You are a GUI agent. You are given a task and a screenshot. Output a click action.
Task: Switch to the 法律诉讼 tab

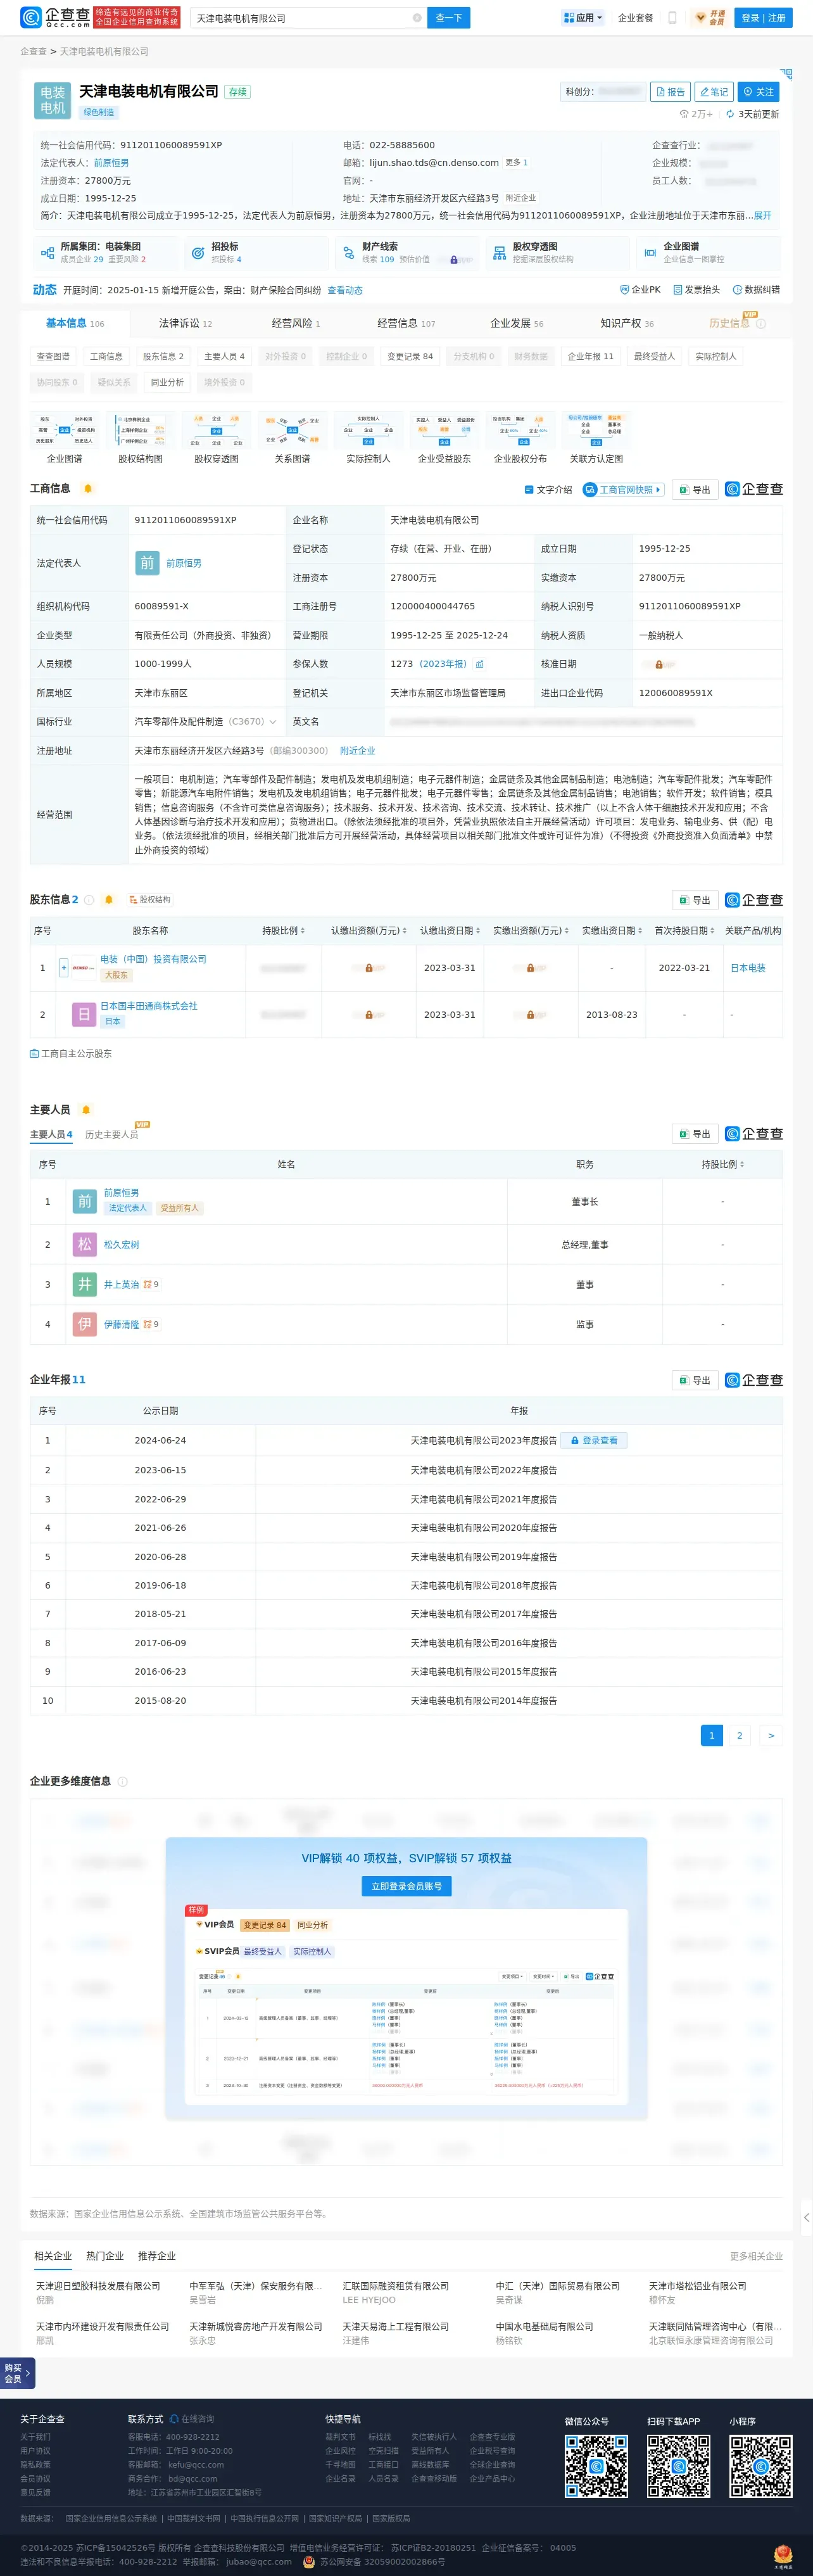[185, 323]
